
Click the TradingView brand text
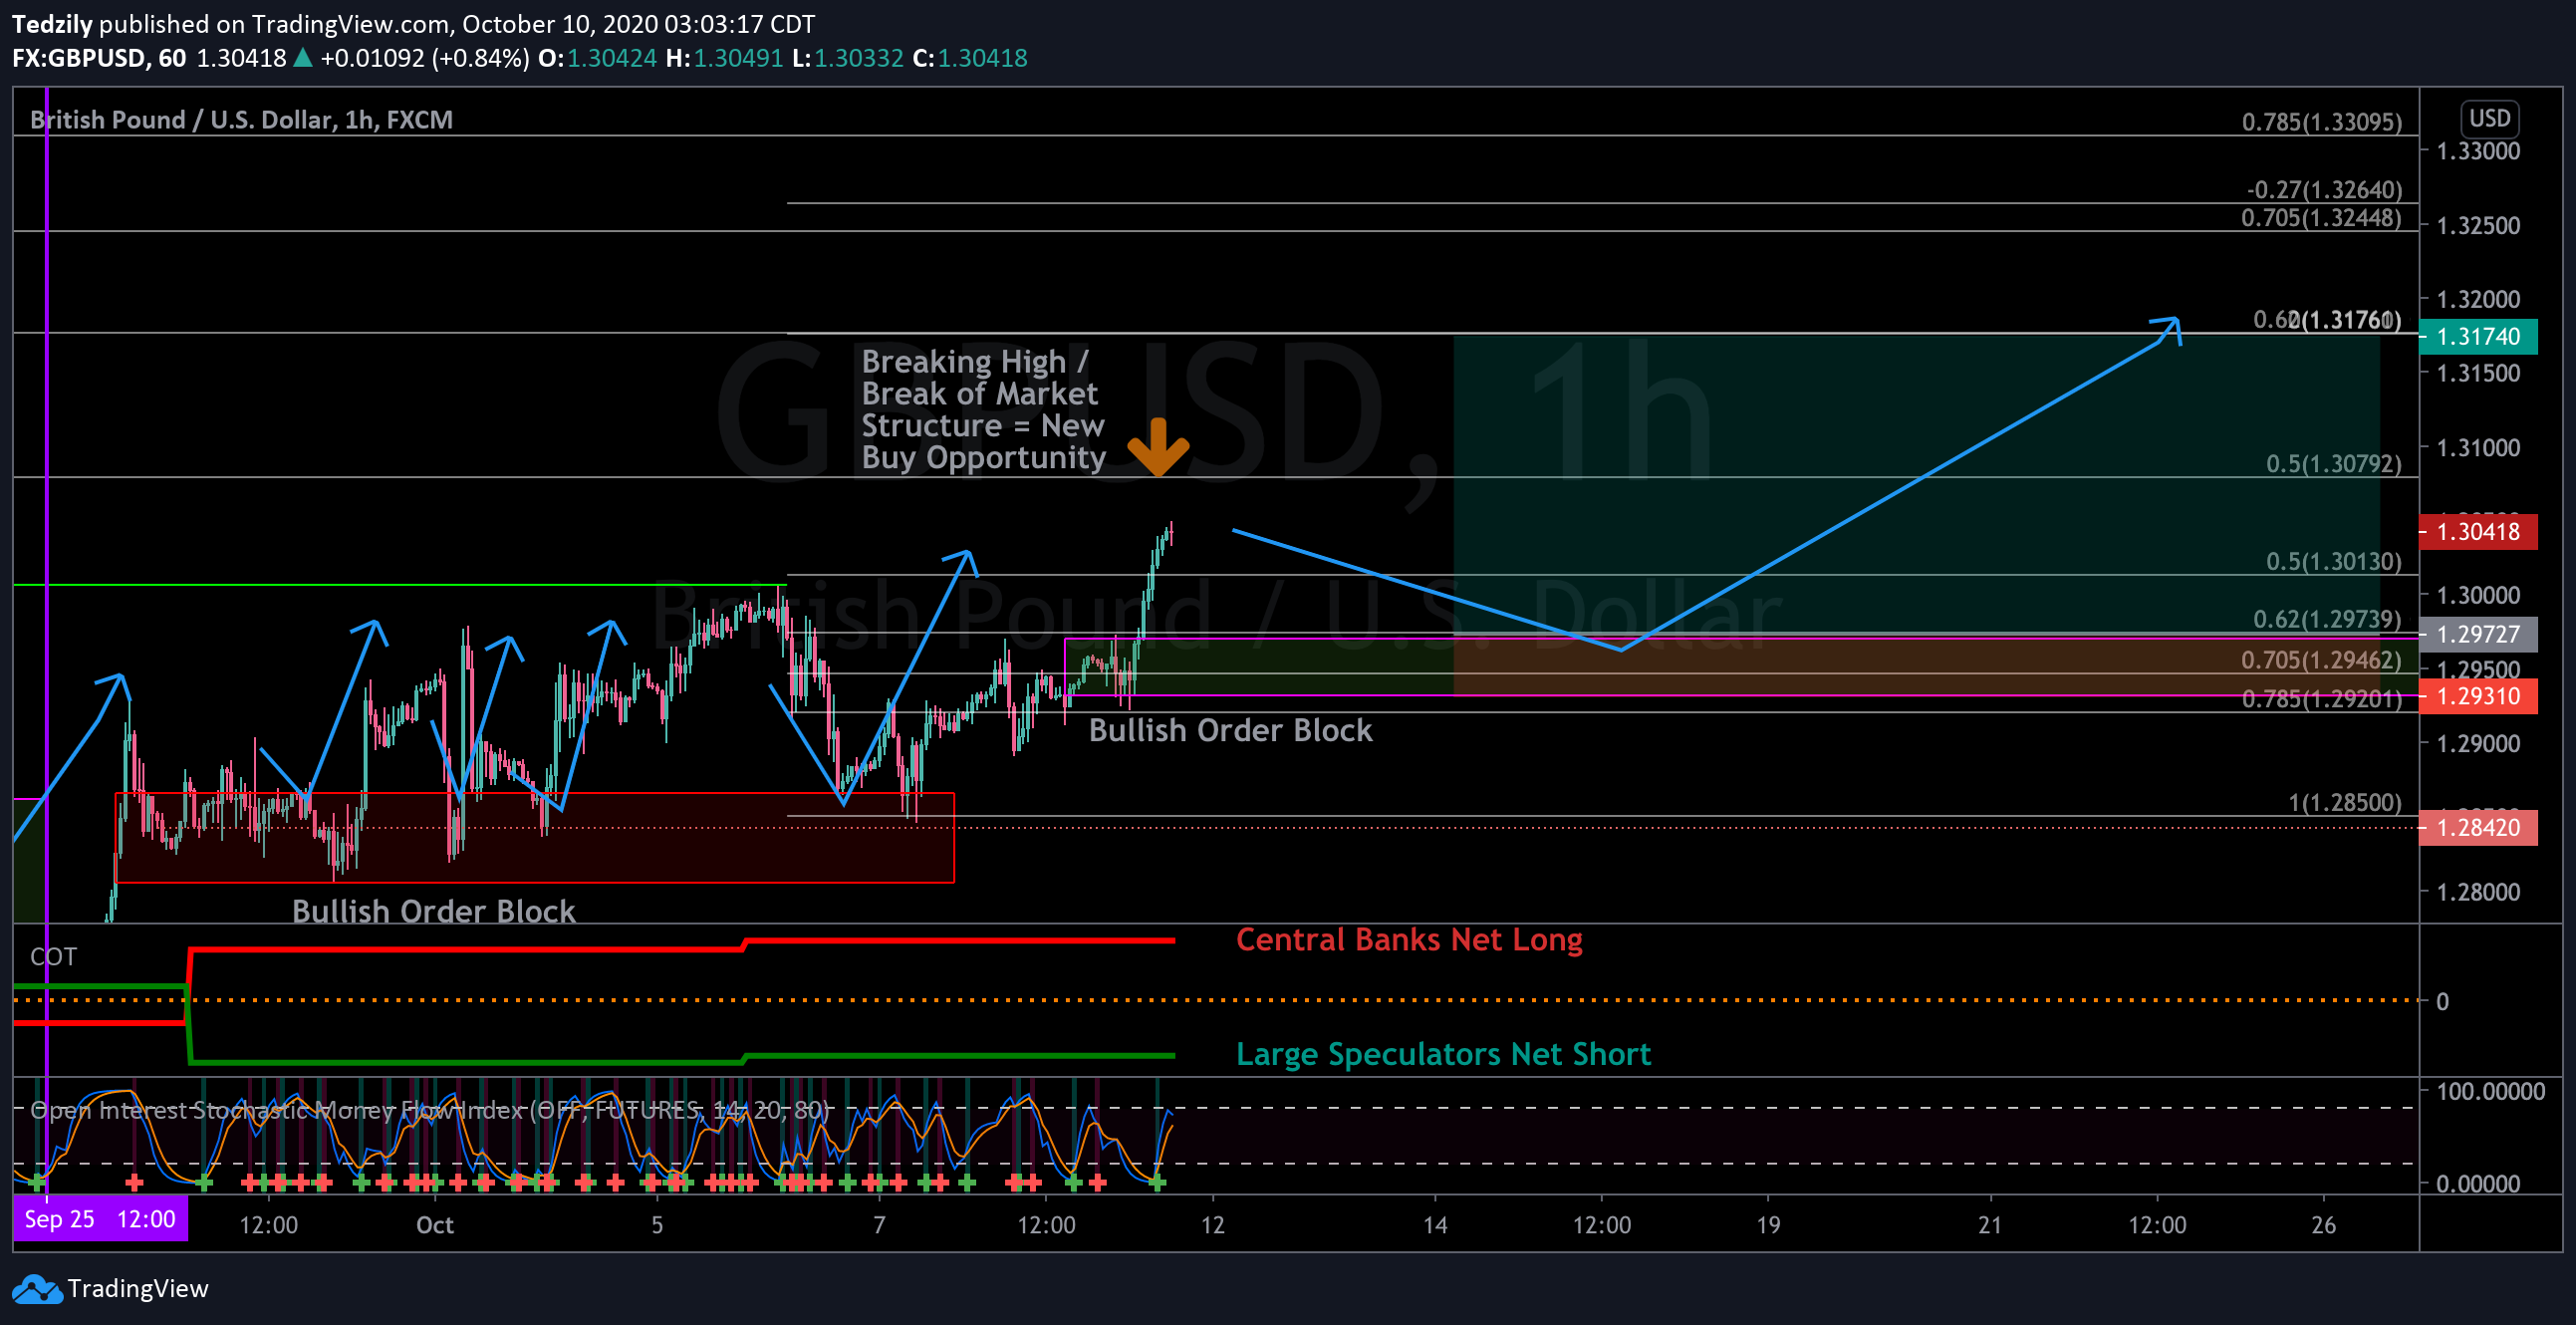(x=138, y=1289)
